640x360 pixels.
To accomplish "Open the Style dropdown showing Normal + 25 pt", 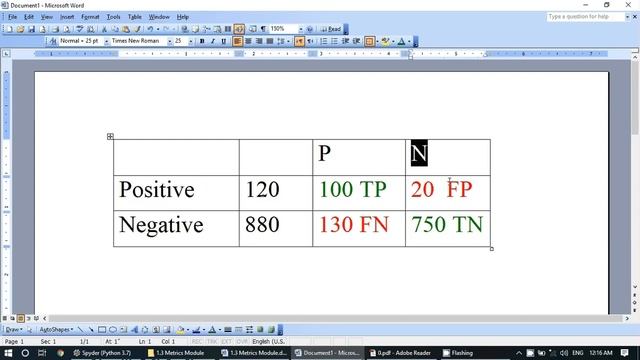I will tap(106, 41).
